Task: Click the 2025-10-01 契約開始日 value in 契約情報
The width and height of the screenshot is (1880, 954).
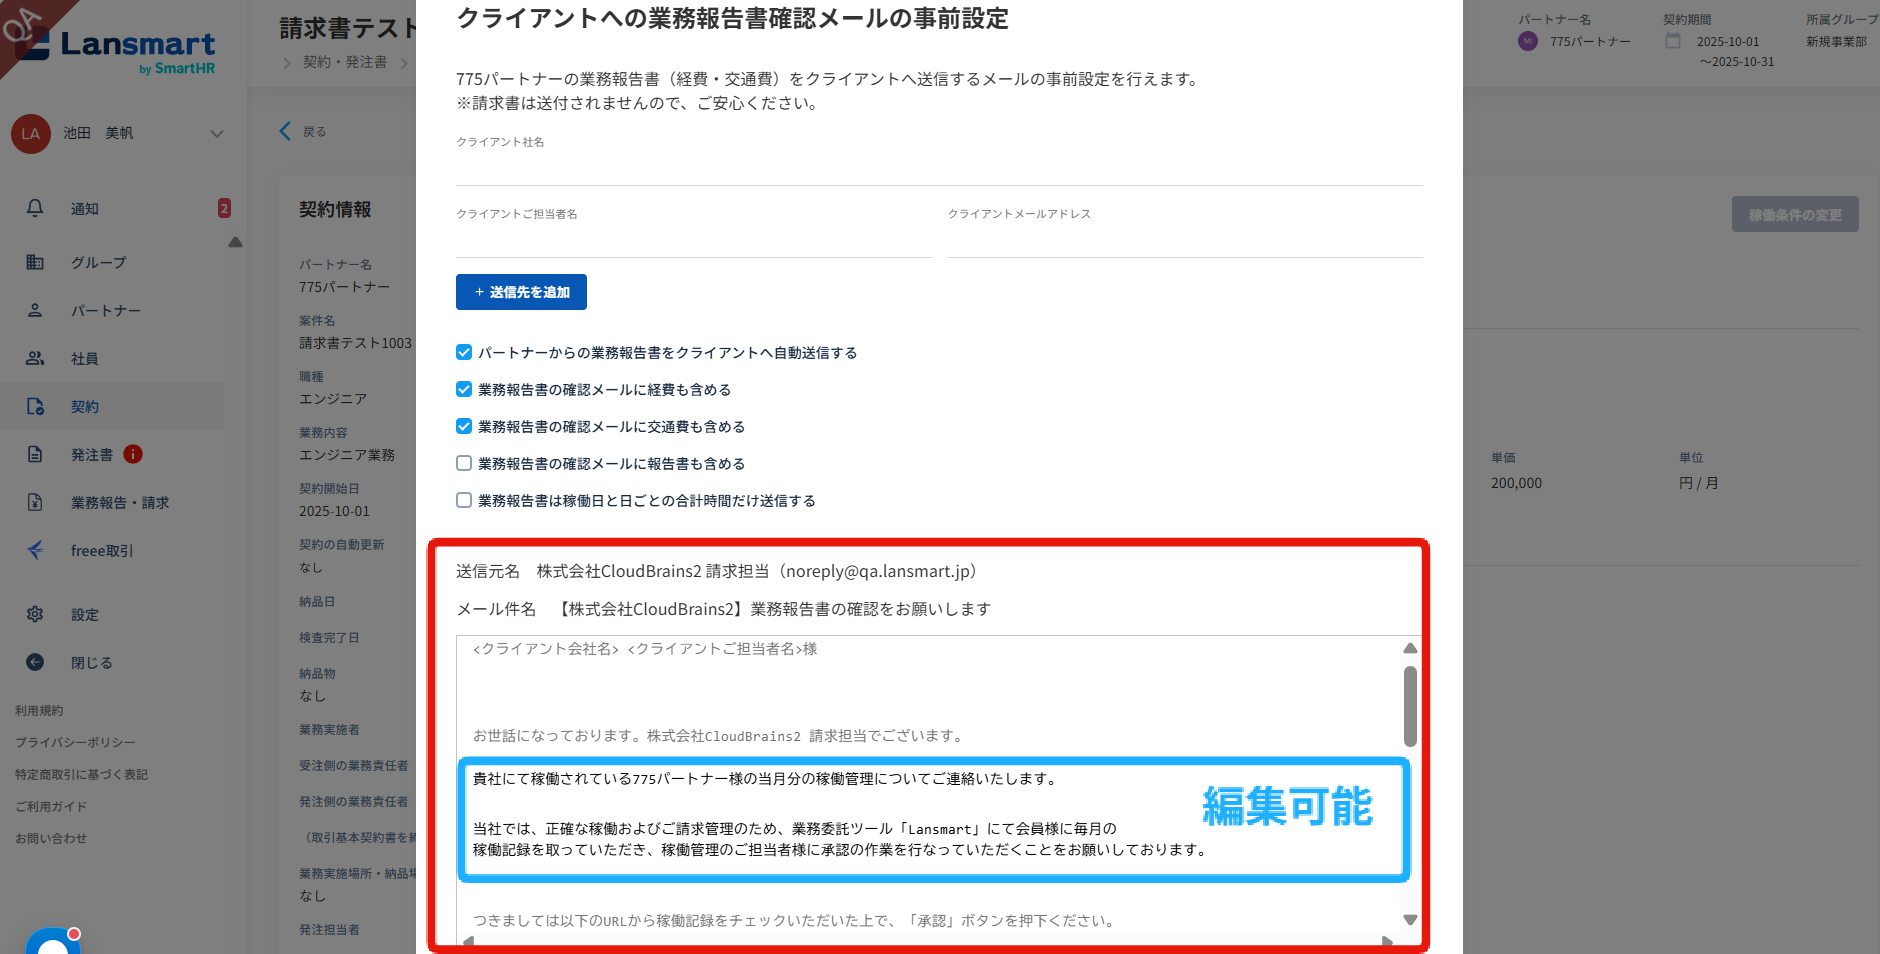Action: click(334, 511)
